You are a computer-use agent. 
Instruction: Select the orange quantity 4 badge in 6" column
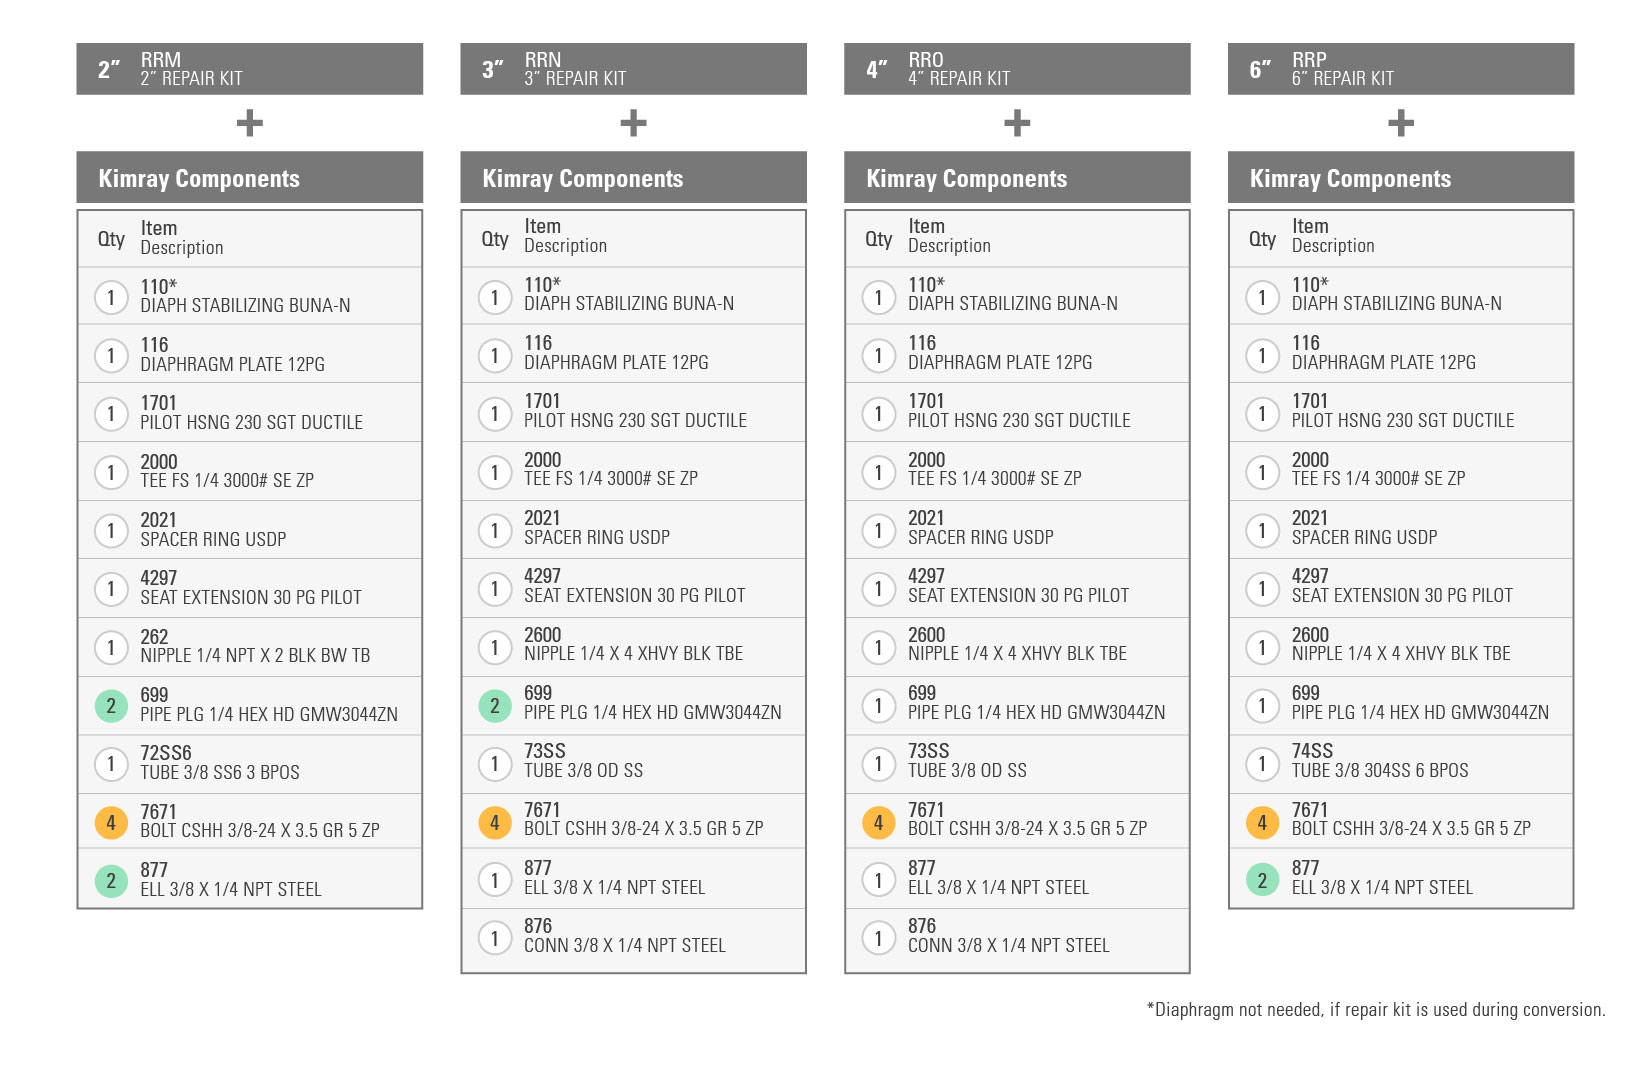1262,823
